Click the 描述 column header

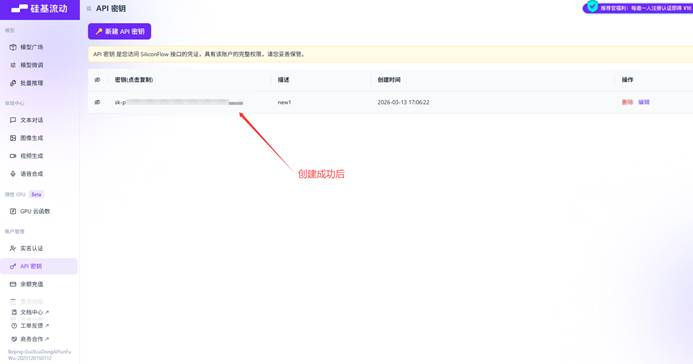point(283,80)
